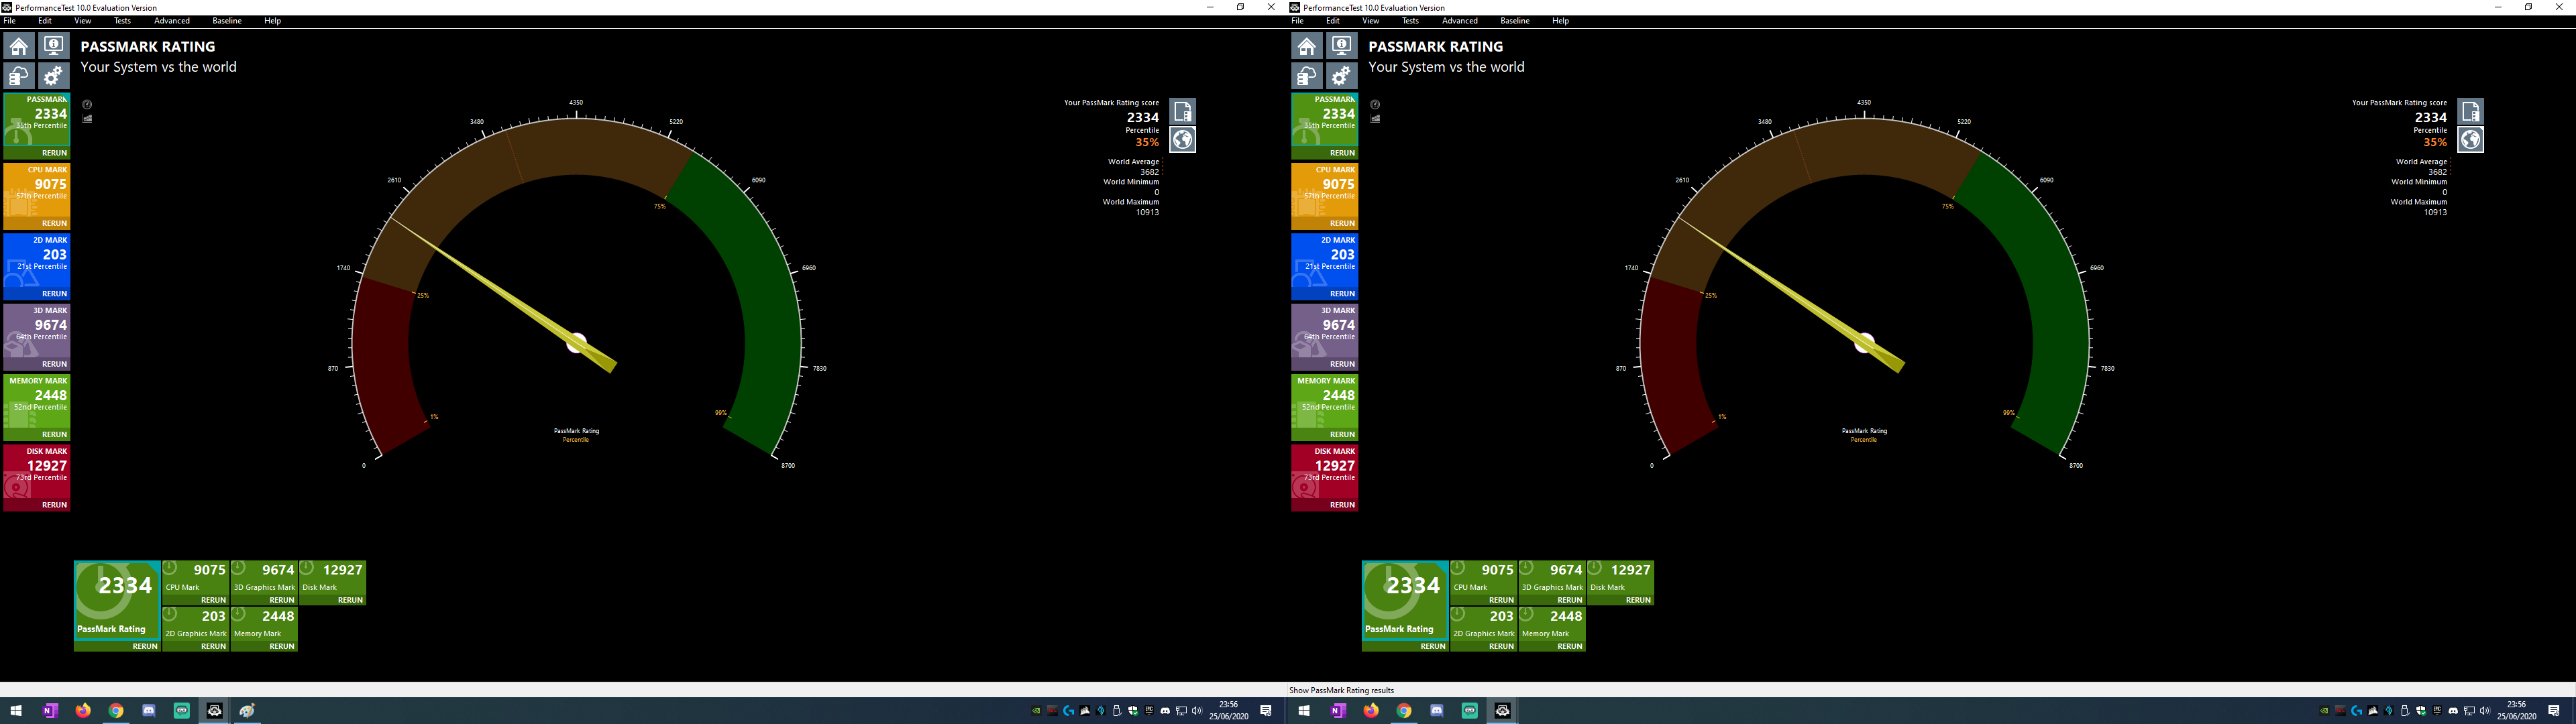Image resolution: width=2576 pixels, height=724 pixels.
Task: Click large PassMark Rating tile in left window
Action: [117, 601]
